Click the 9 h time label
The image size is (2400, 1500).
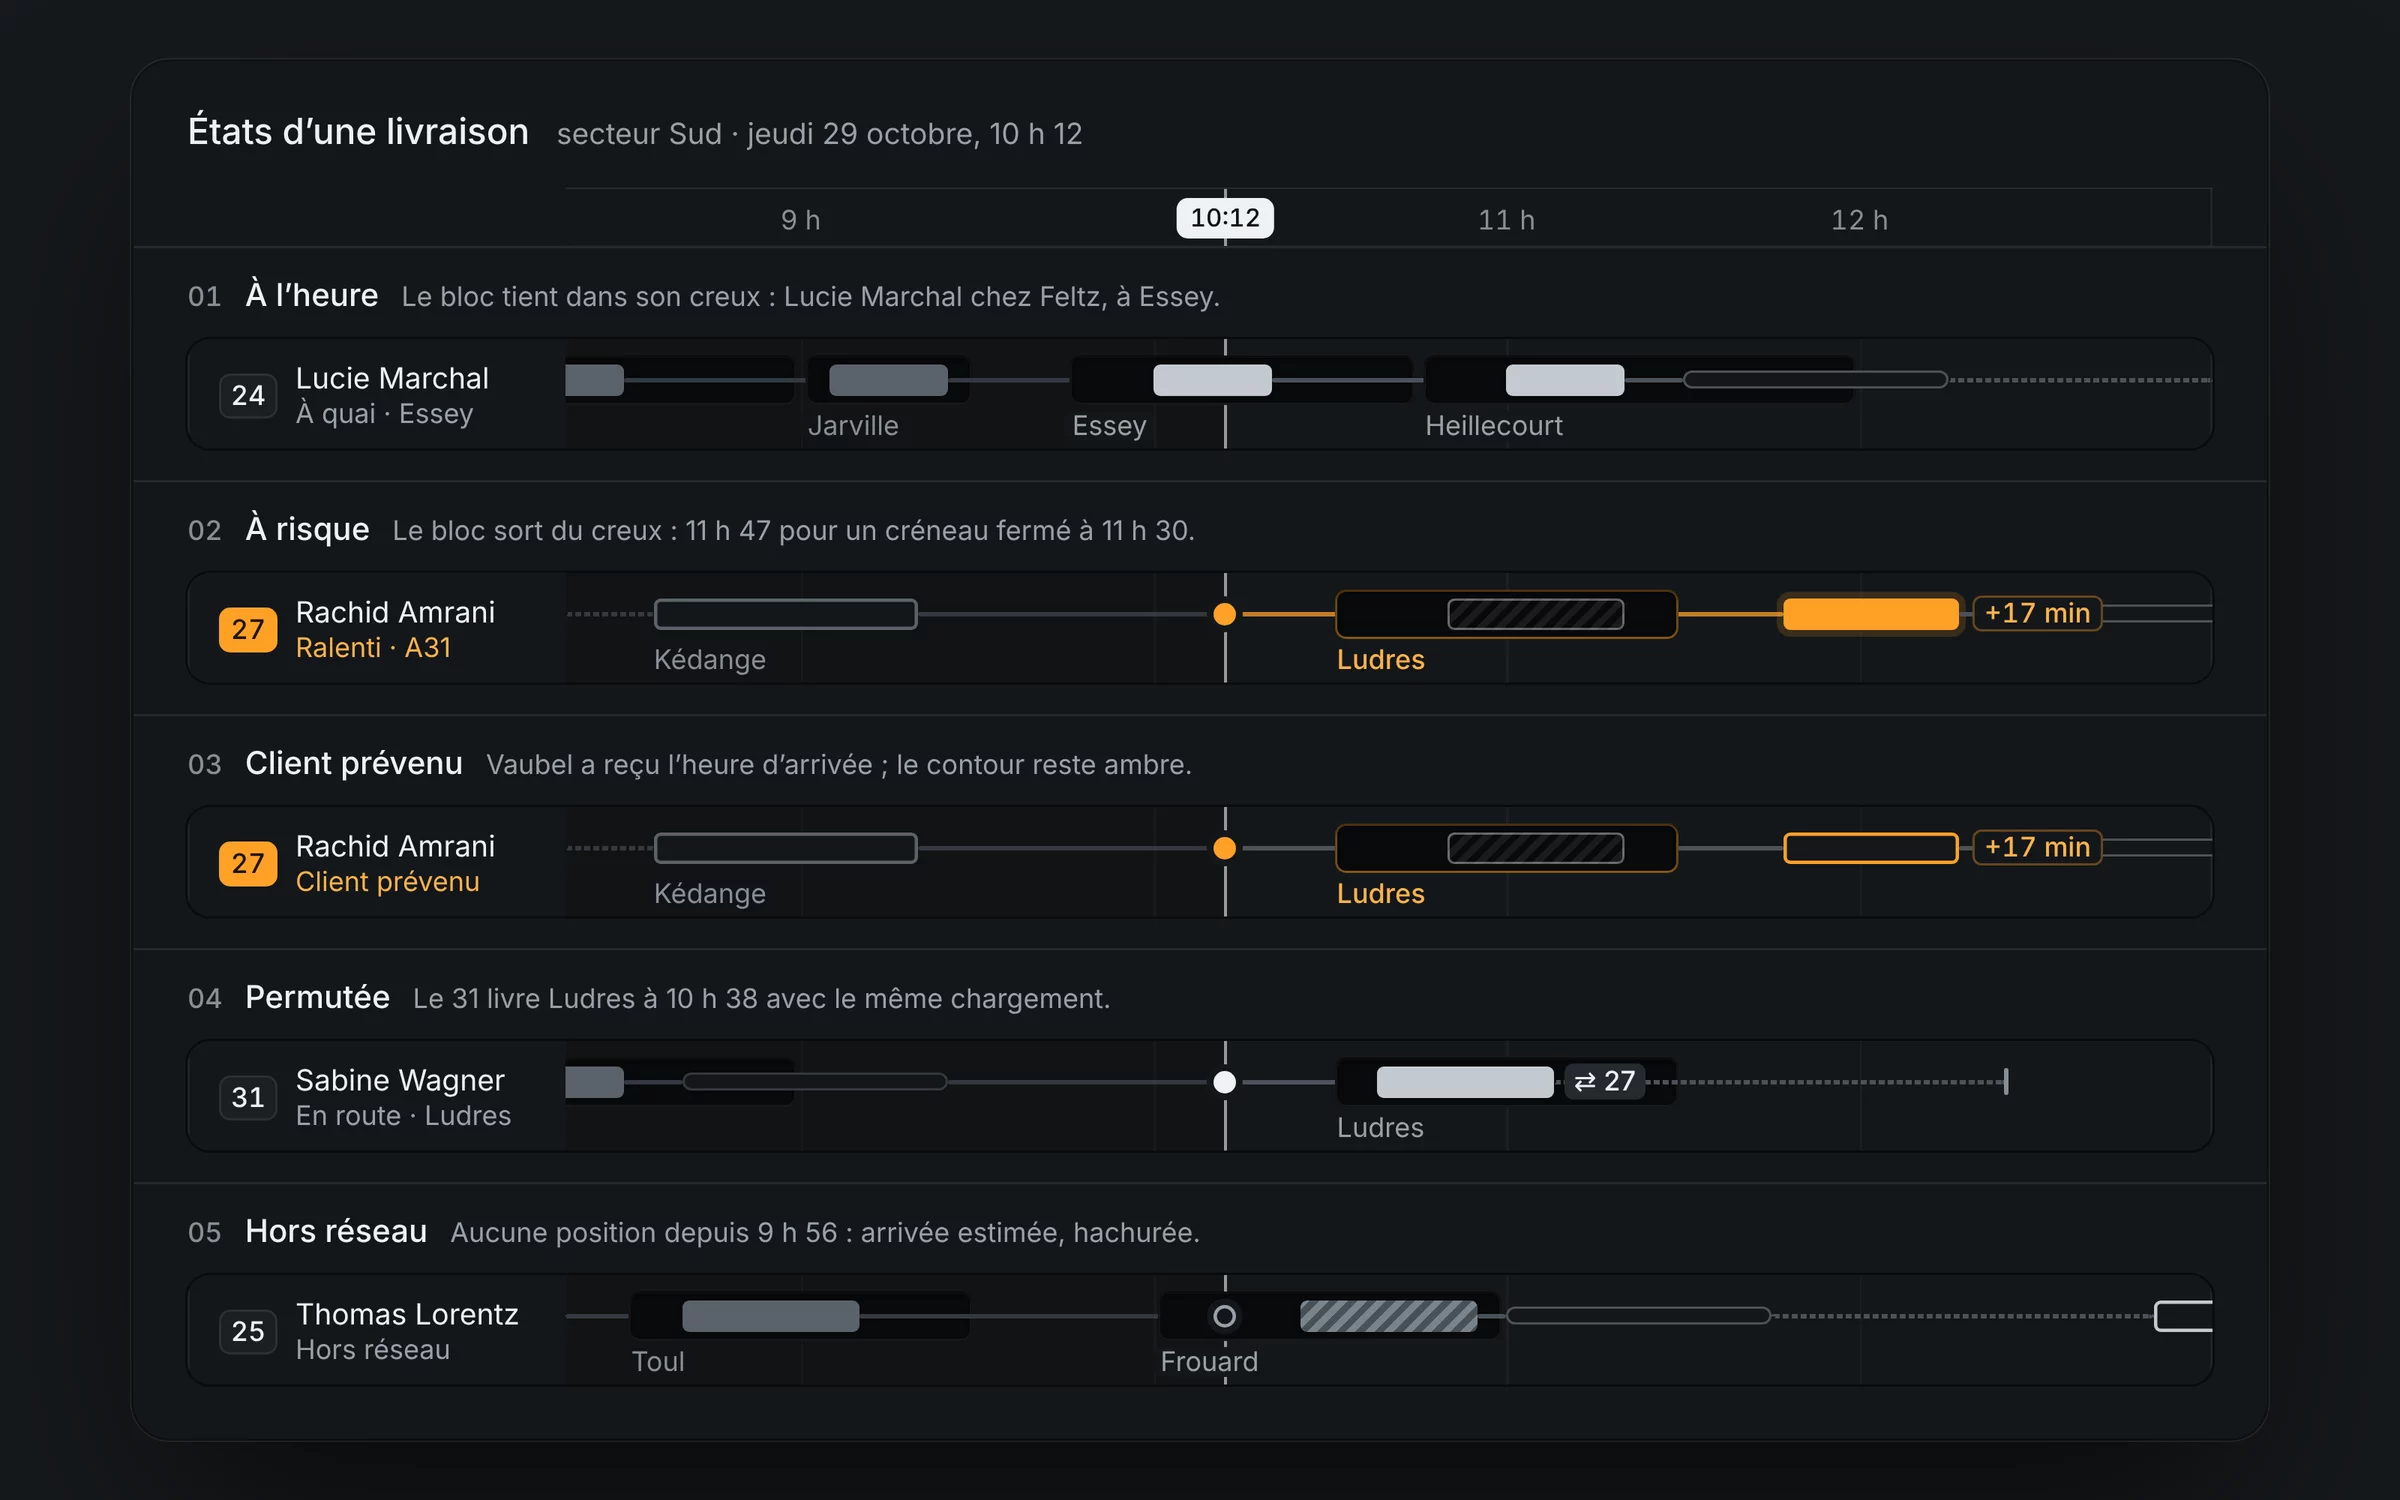pyautogui.click(x=800, y=220)
